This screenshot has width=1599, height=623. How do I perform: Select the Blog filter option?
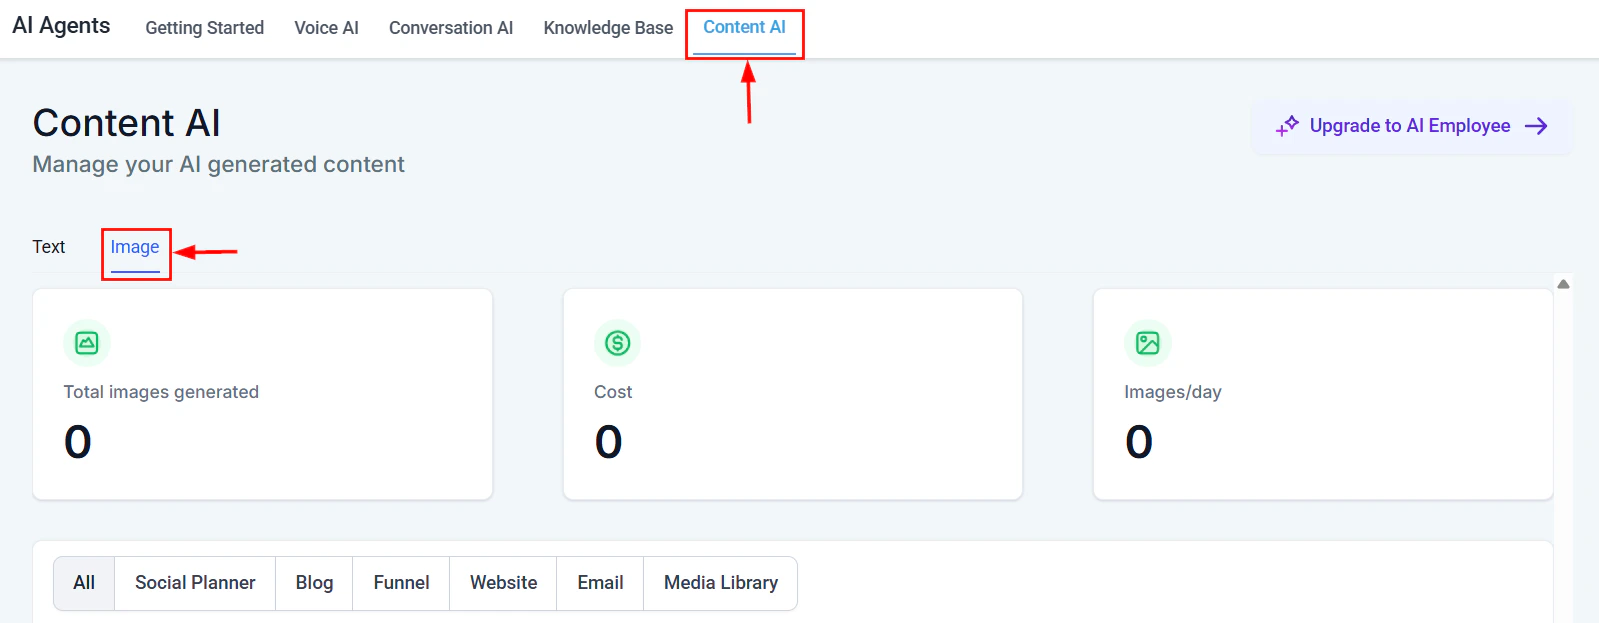pos(313,583)
